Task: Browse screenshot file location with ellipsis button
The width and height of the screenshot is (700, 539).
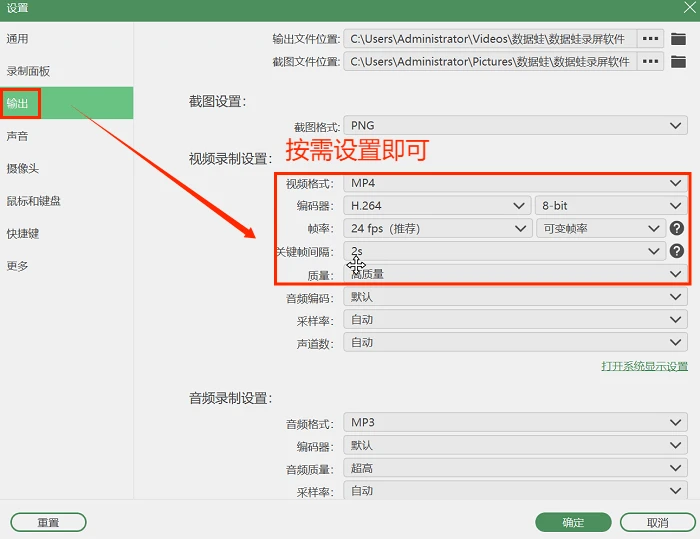Action: click(x=650, y=61)
